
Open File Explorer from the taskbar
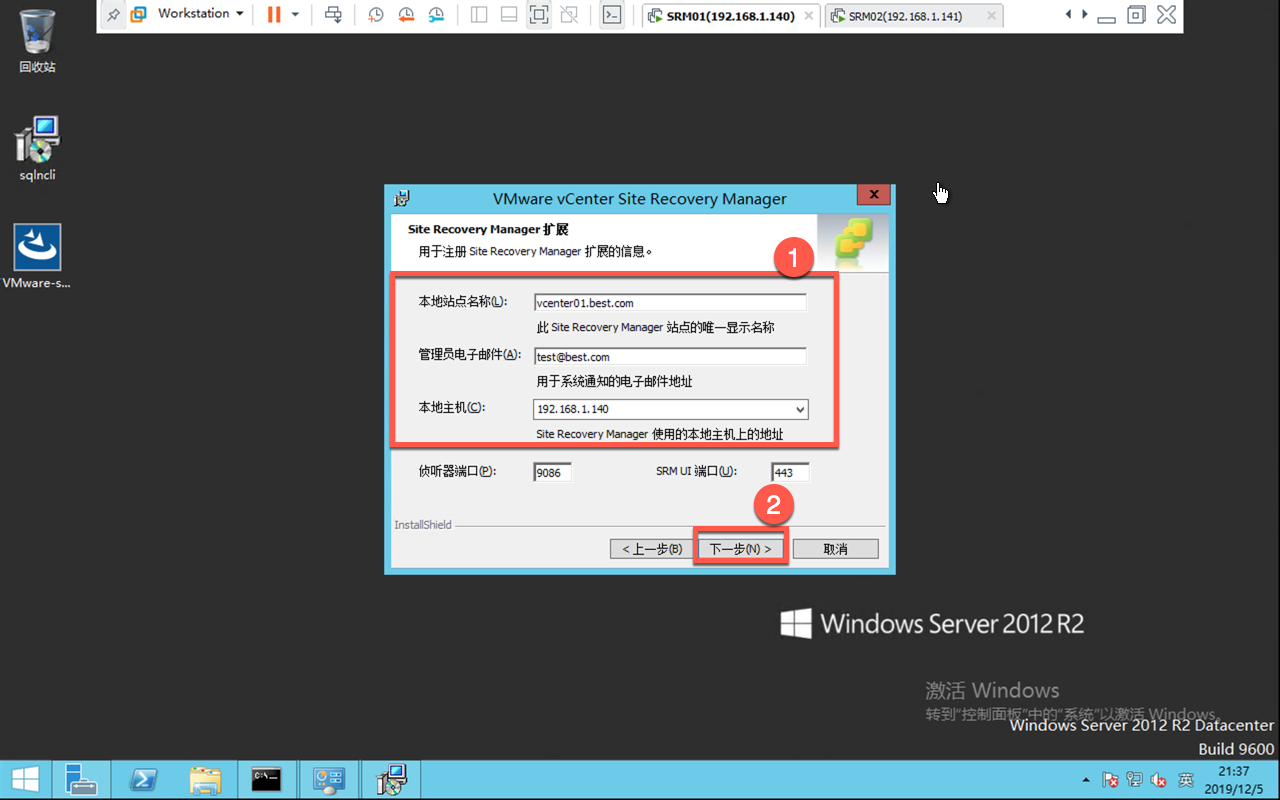pyautogui.click(x=204, y=780)
